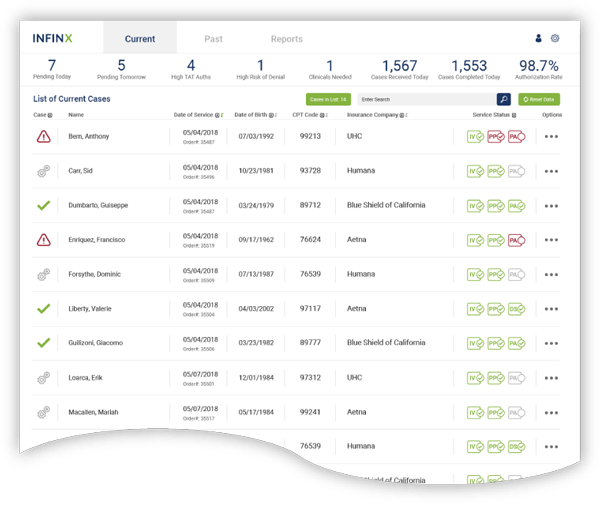Open options menu for Bern, Anthony
600x523 pixels.
tap(551, 137)
